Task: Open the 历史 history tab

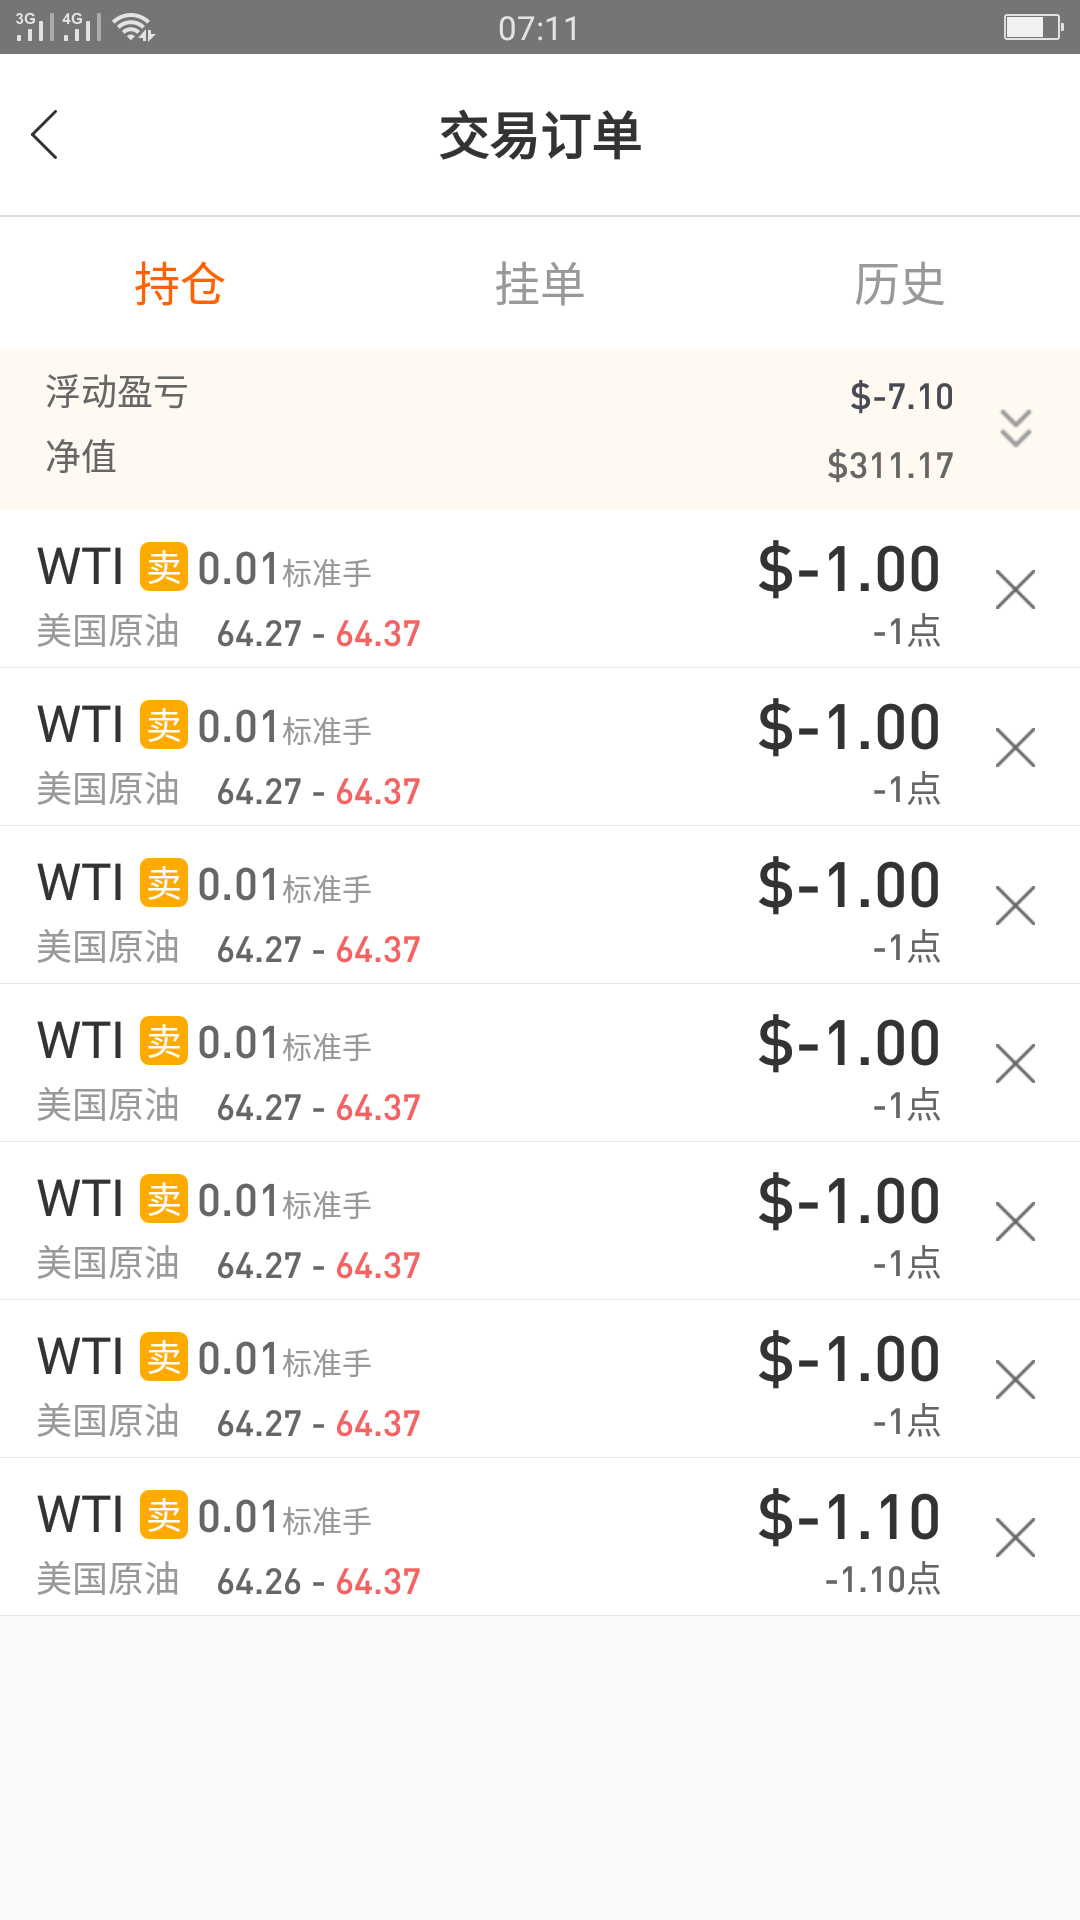Action: (899, 284)
